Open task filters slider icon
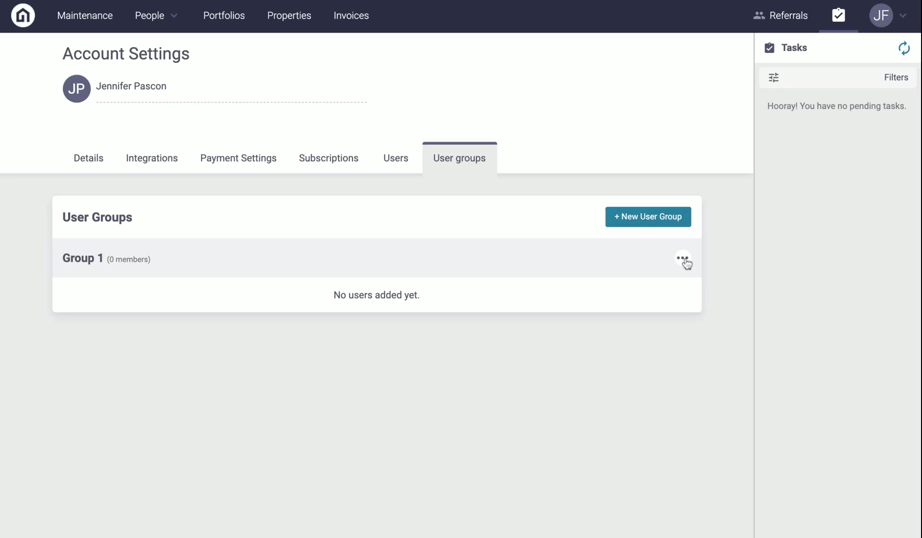This screenshot has width=922, height=538. [773, 78]
